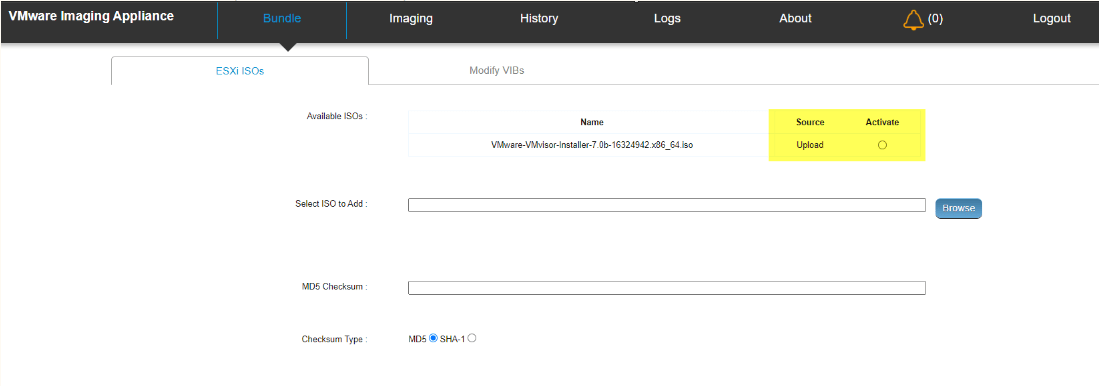View the Logs menu
This screenshot has width=1099, height=386.
(x=667, y=19)
